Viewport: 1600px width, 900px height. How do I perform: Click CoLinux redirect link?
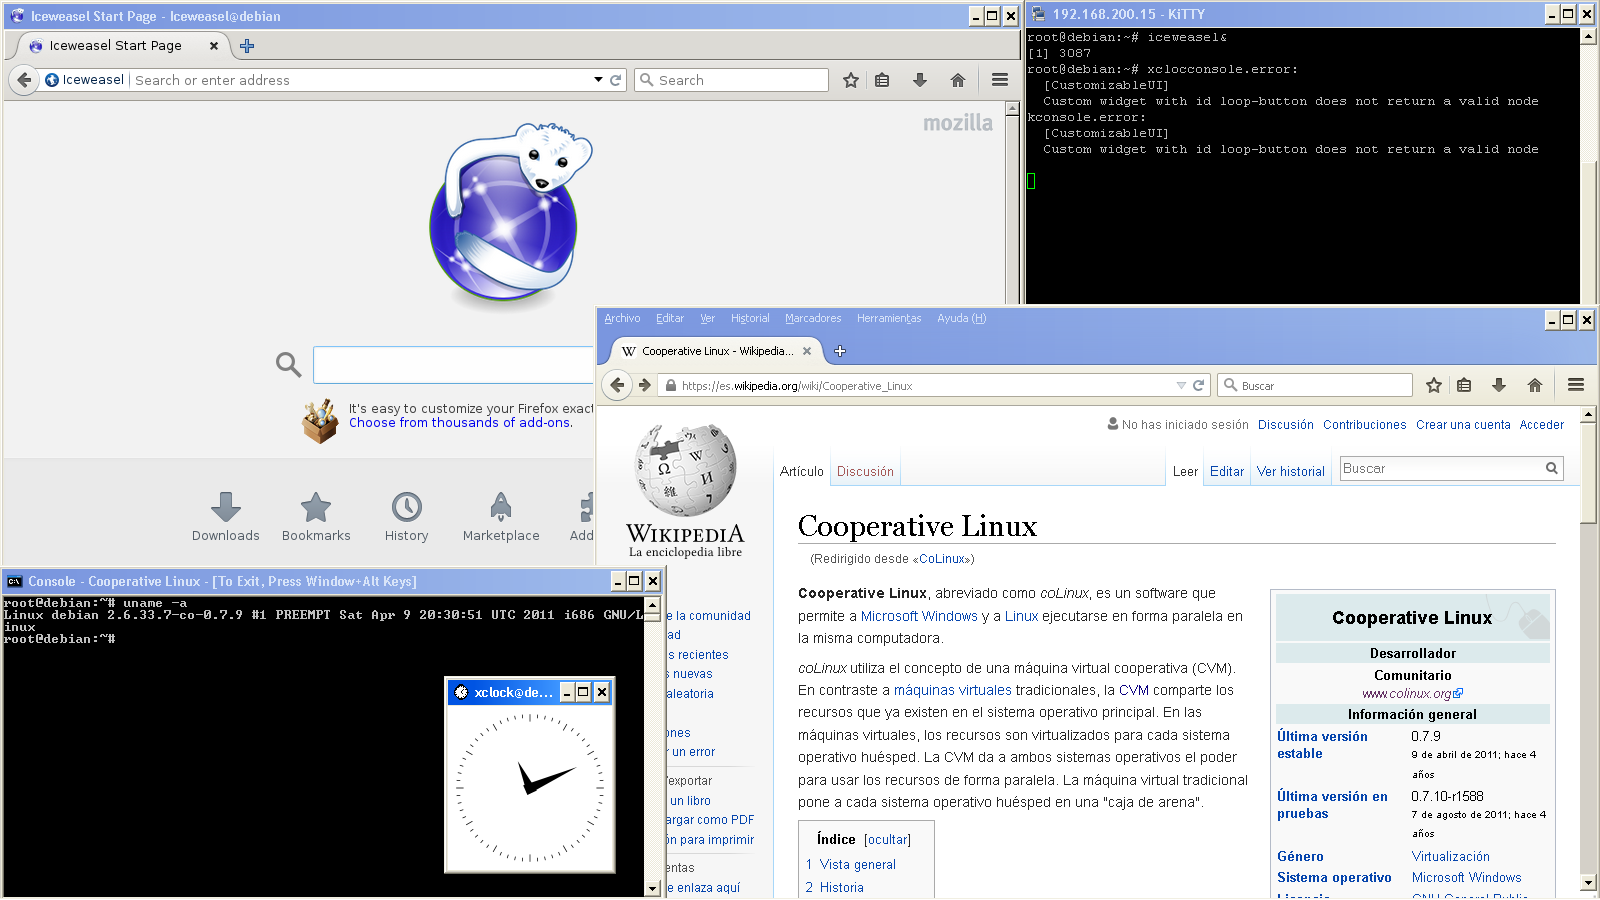[x=943, y=559]
